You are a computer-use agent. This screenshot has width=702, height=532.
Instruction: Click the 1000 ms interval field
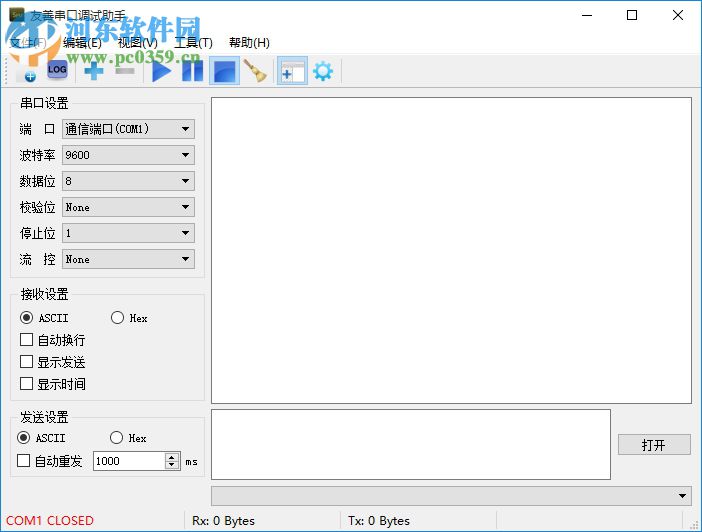129,461
